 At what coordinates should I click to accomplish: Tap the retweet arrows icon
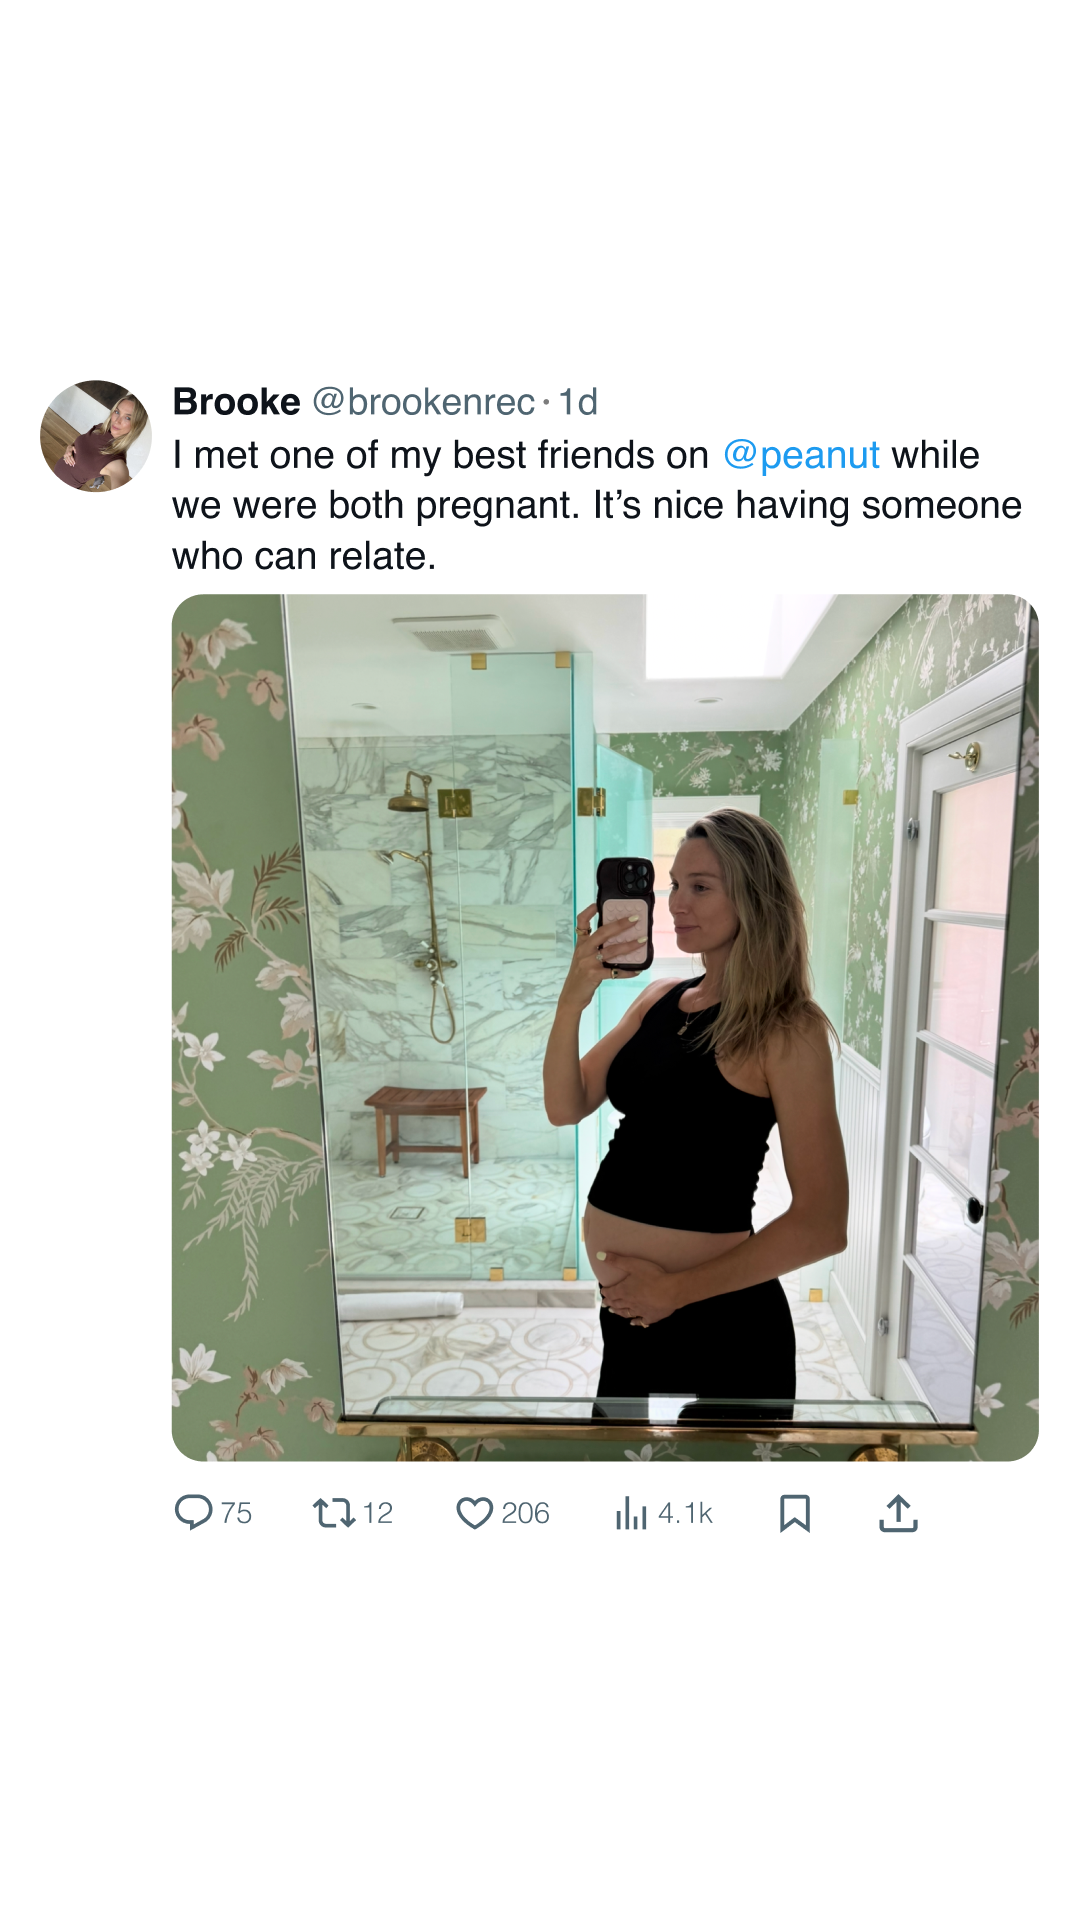click(x=334, y=1512)
